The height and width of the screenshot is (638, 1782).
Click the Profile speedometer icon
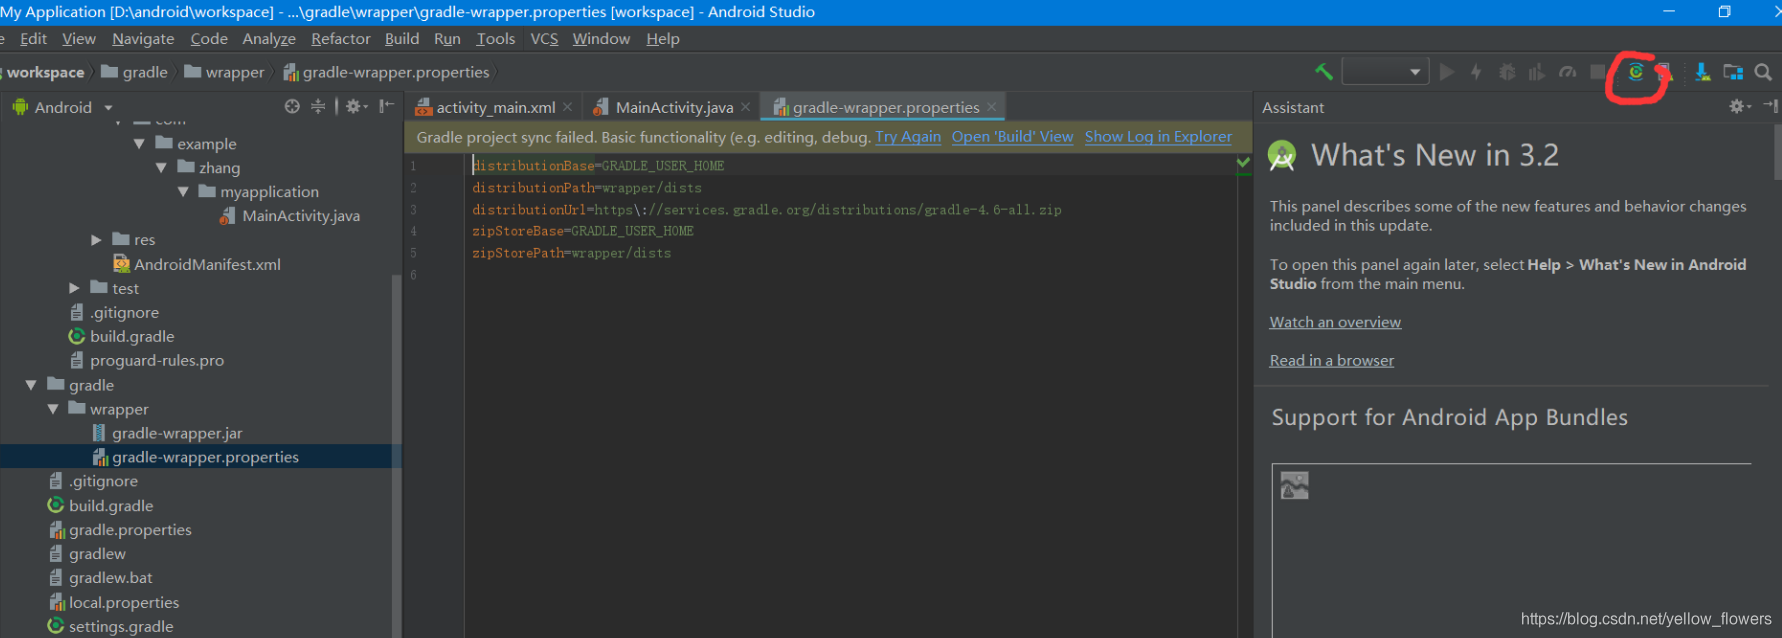tap(1568, 72)
